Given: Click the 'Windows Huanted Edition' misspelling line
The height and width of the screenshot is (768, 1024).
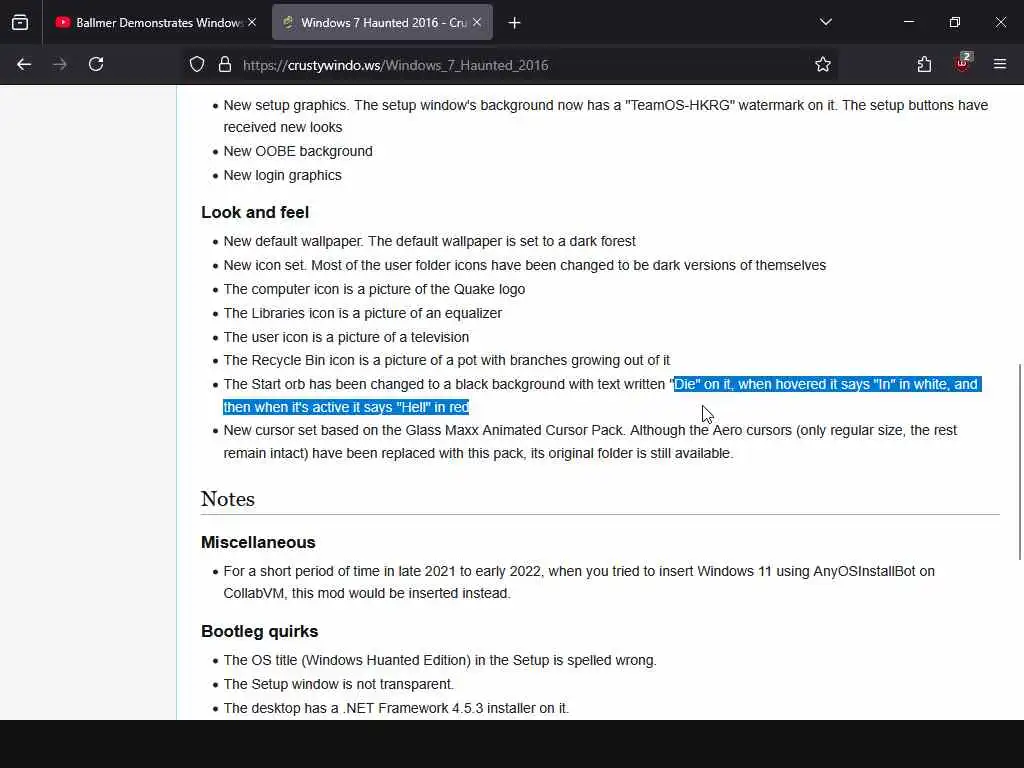Looking at the screenshot, I should [440, 660].
